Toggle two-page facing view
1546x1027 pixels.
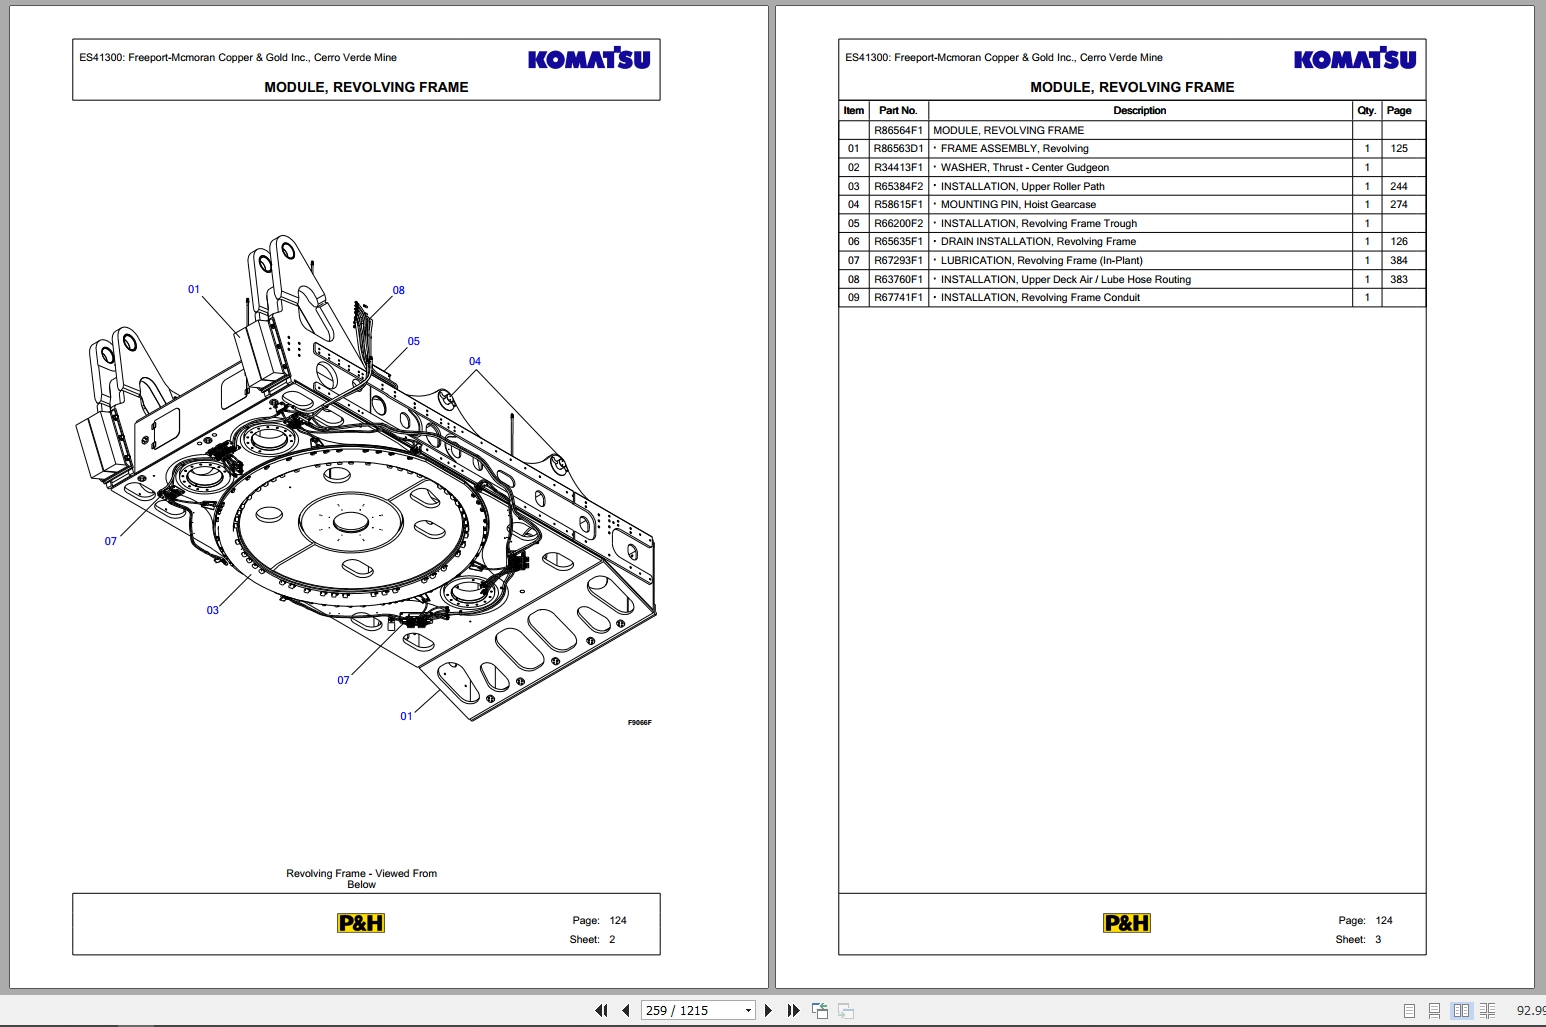click(1461, 1011)
